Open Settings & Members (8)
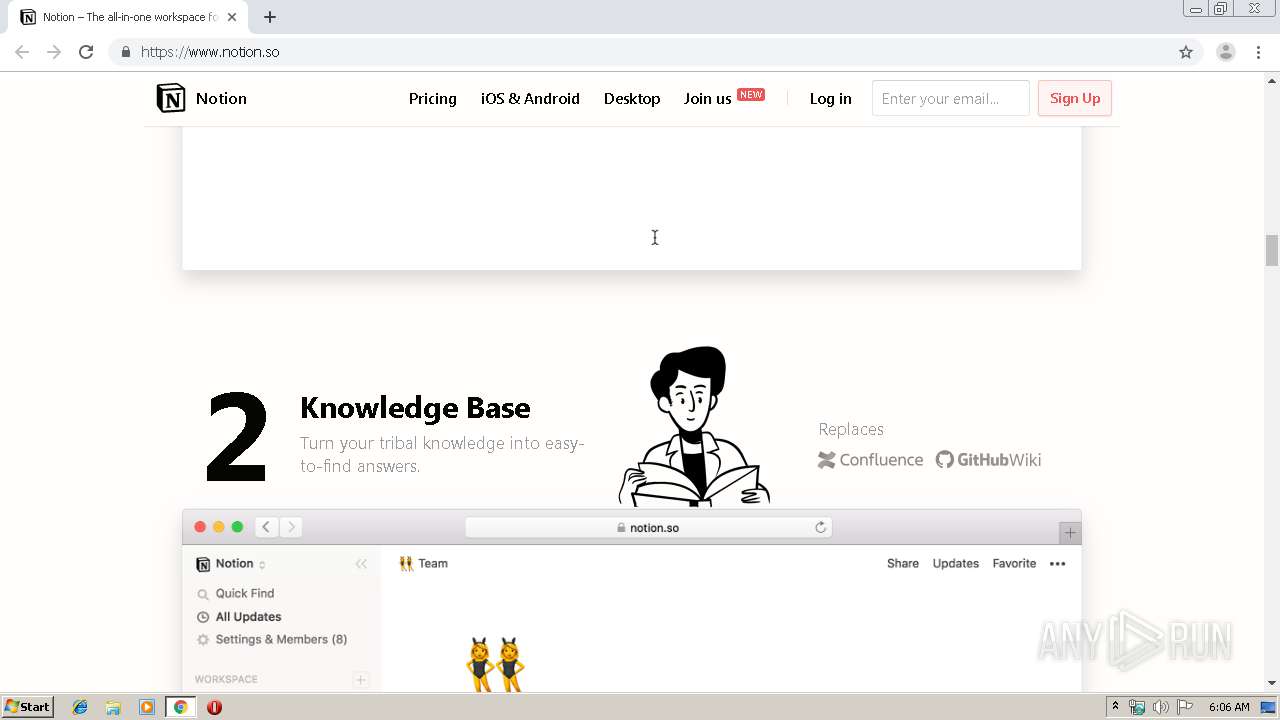 pyautogui.click(x=272, y=639)
